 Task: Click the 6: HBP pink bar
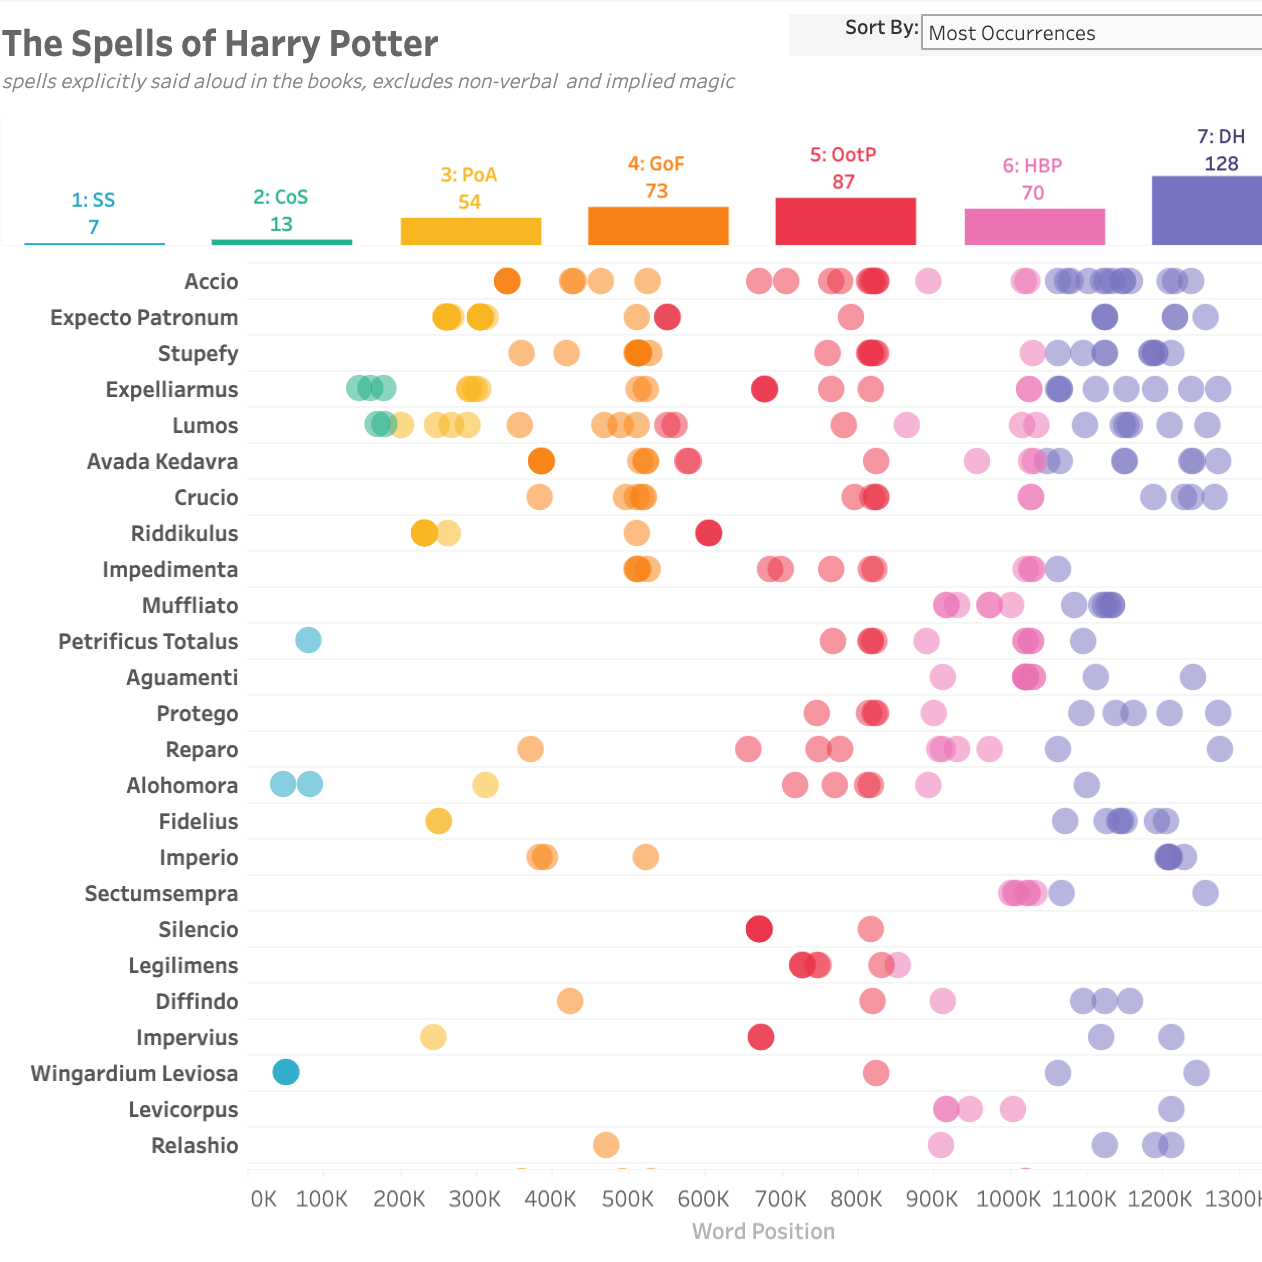coord(1034,226)
